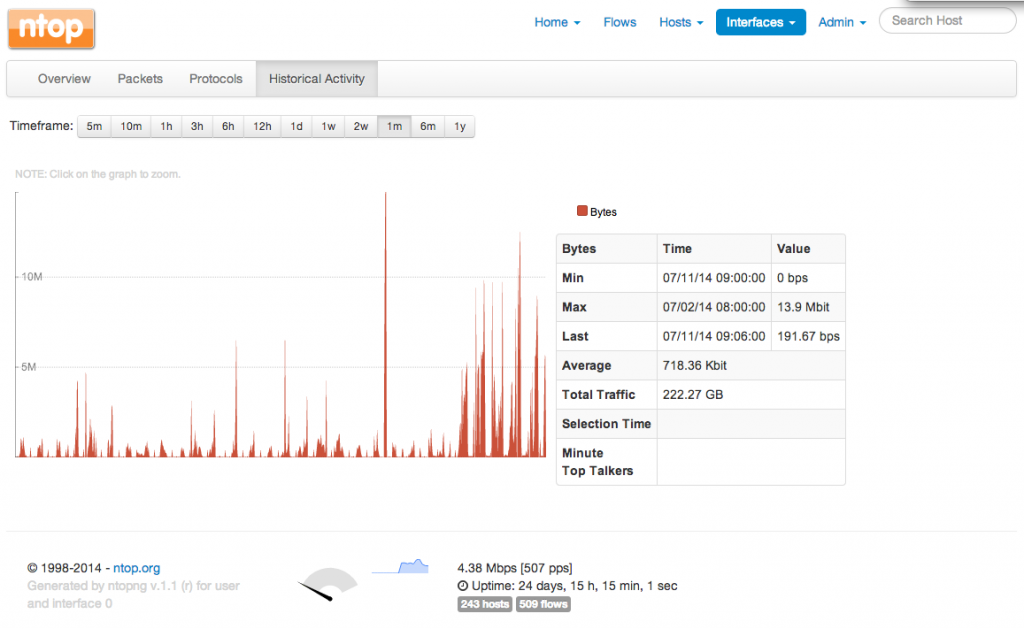Click the 718.36 Kbit average value
Screen dimensions: 1024x629
[695, 366]
